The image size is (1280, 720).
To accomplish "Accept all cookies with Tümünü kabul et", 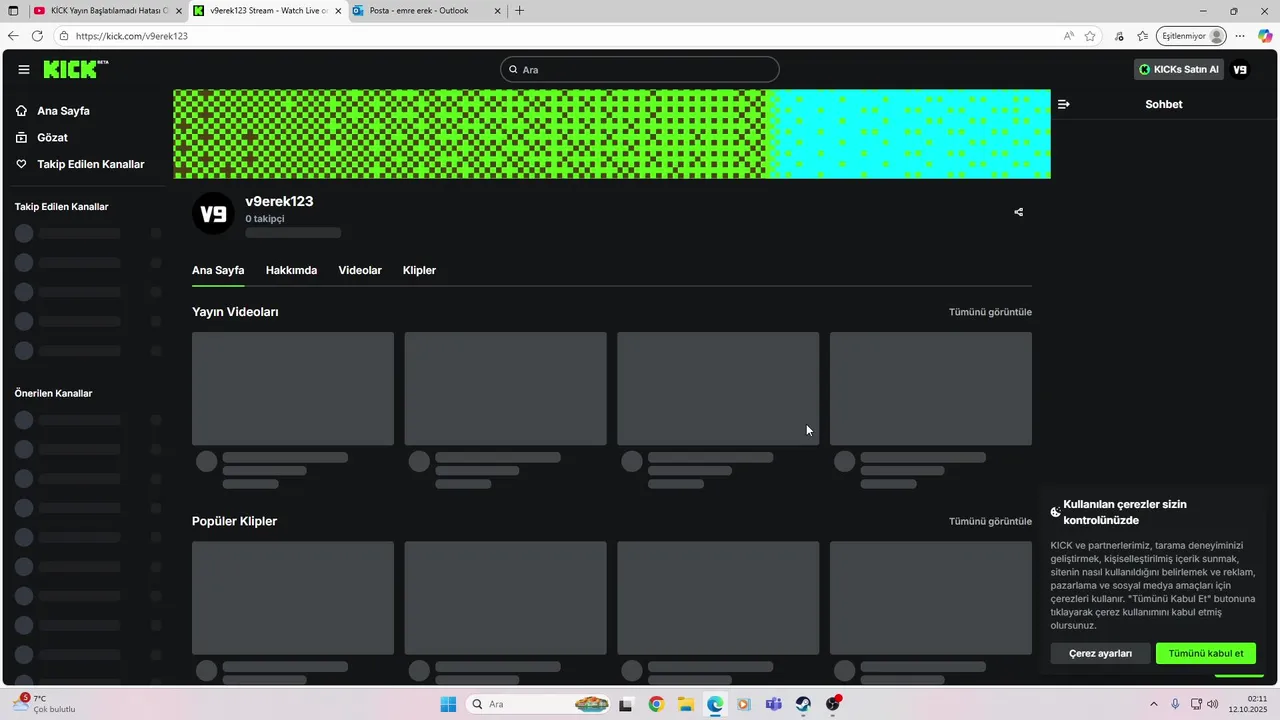I will [1206, 653].
